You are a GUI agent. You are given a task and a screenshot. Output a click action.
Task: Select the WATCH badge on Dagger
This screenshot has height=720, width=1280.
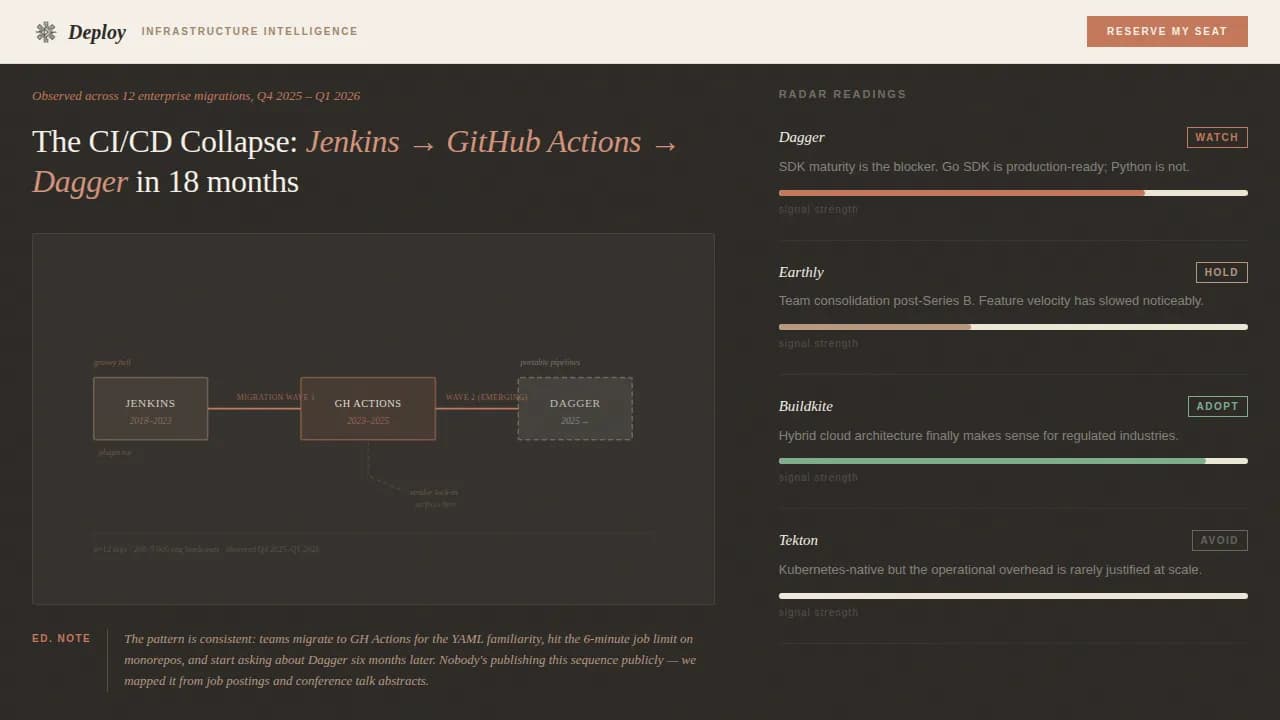(x=1217, y=137)
